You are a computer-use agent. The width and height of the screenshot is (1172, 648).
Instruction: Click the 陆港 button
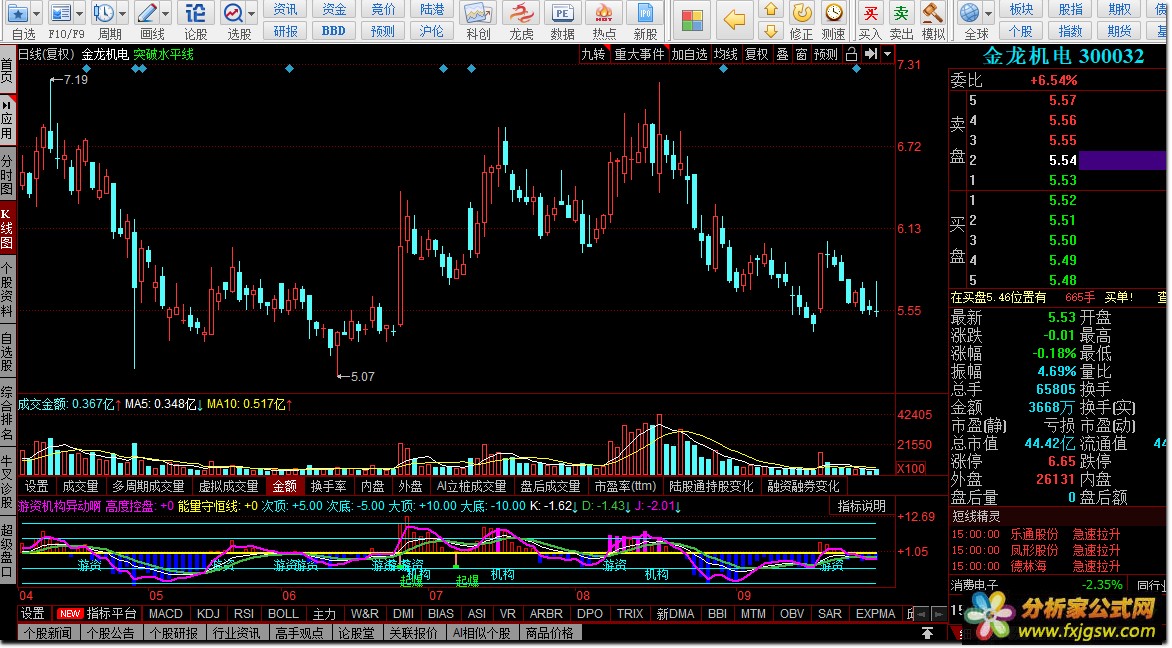(431, 10)
